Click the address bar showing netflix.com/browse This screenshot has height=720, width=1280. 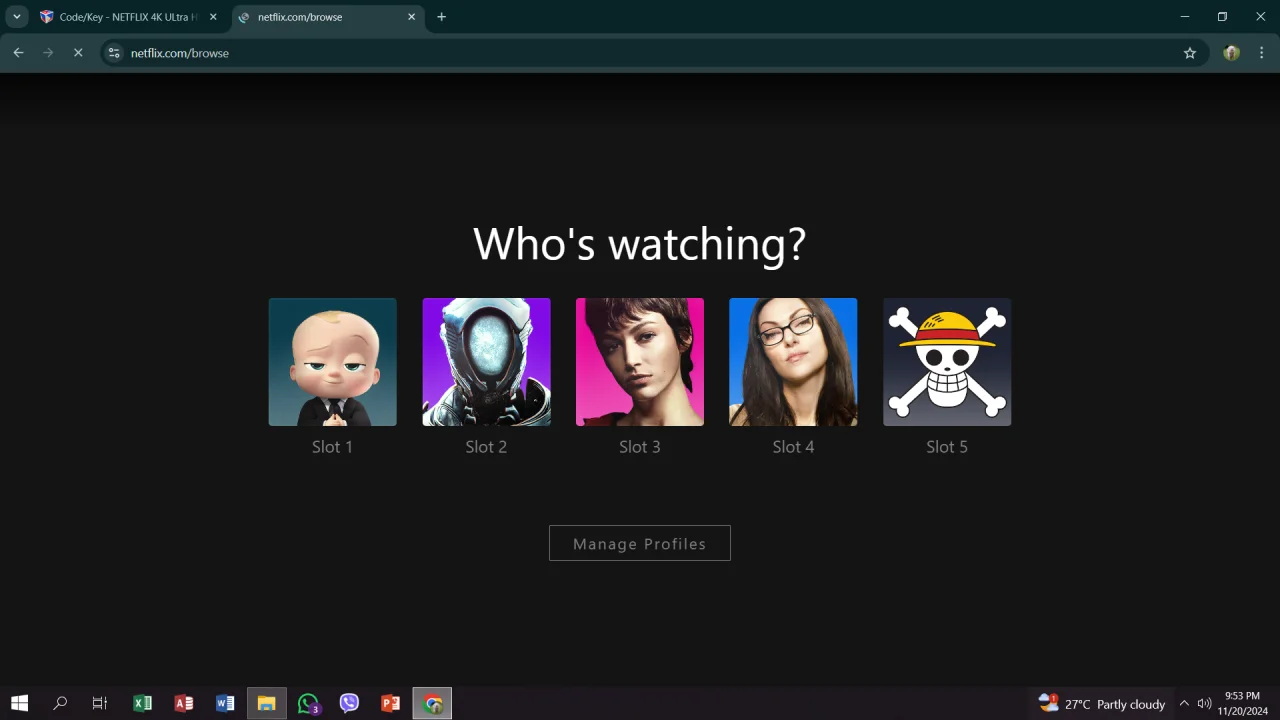pos(653,53)
